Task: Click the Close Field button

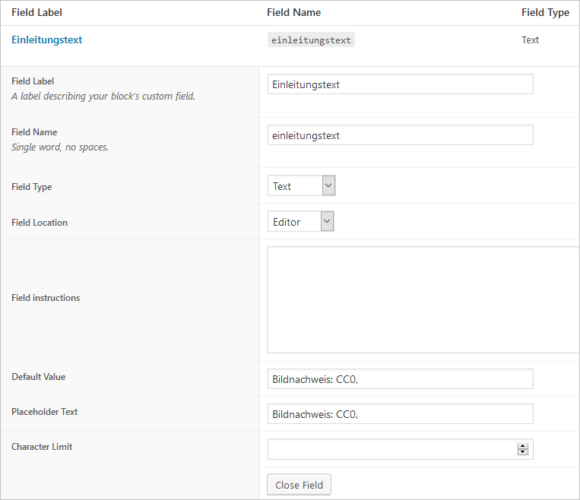Action: 299,484
